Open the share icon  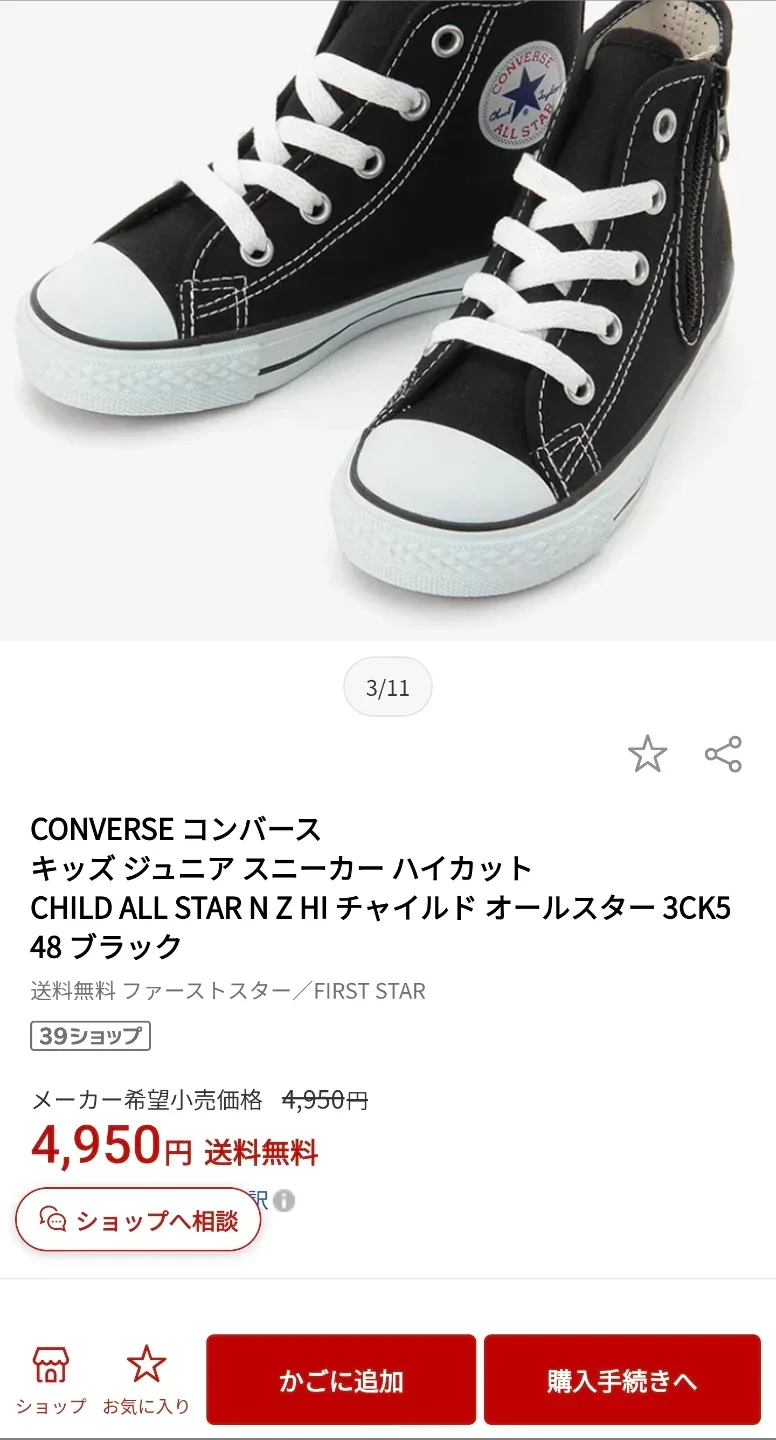click(x=723, y=754)
